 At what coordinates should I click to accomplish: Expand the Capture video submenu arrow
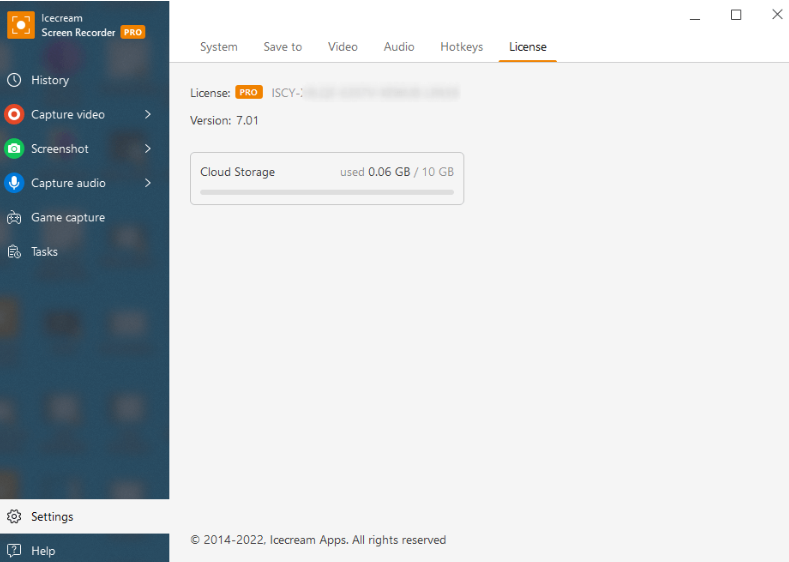pyautogui.click(x=148, y=114)
